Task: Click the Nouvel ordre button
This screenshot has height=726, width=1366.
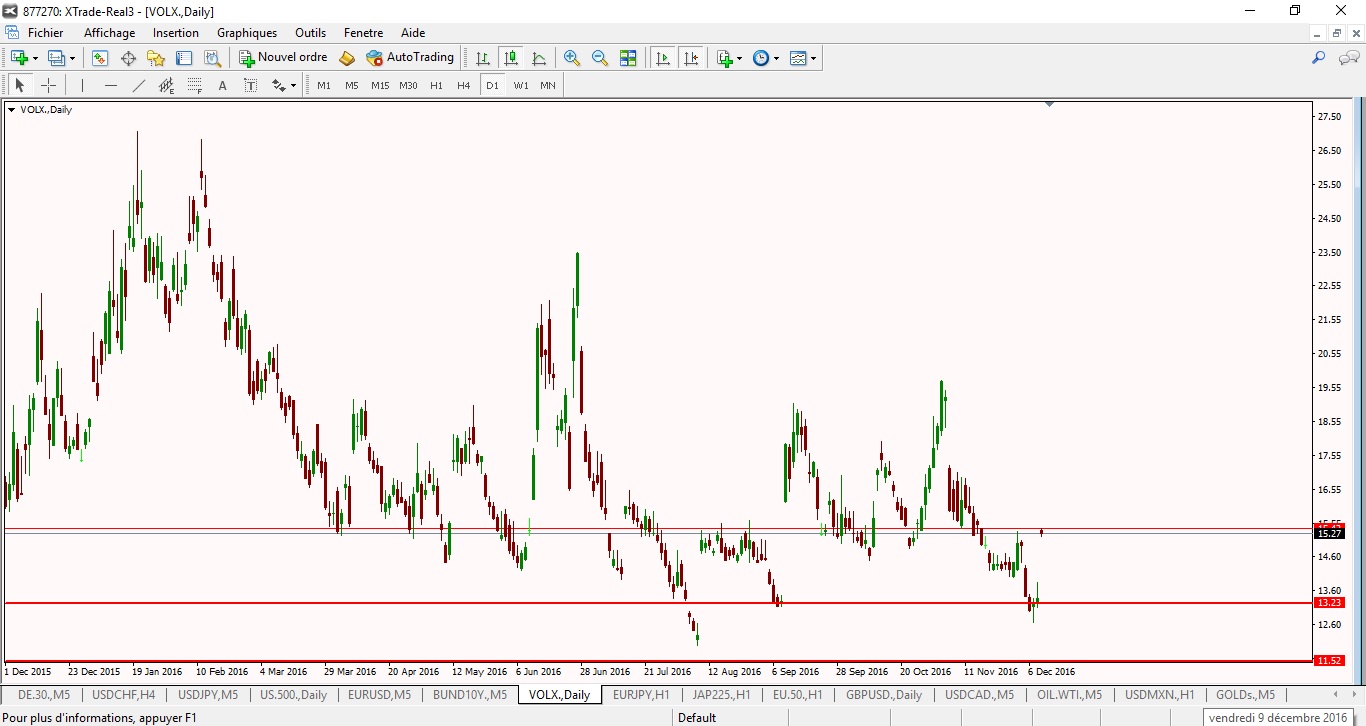Action: 283,58
